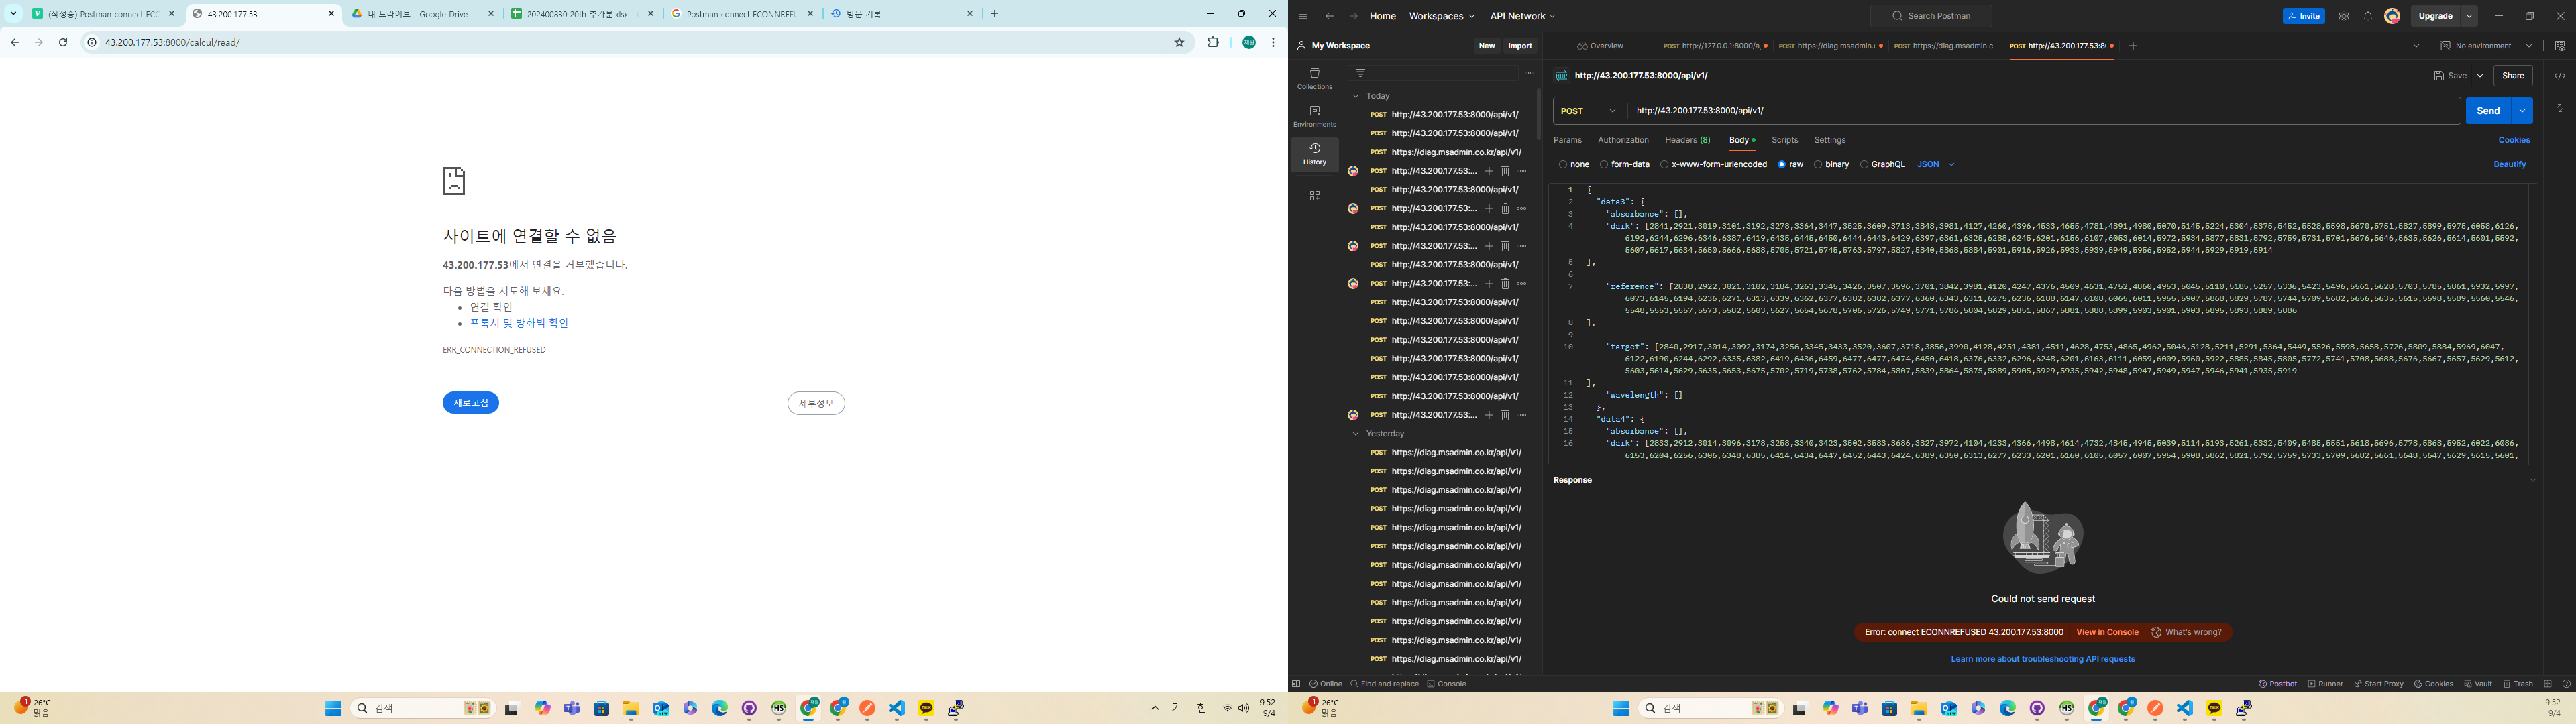Screen dimensions: 2576x724
Task: Add new request tab in Postman
Action: point(2133,46)
